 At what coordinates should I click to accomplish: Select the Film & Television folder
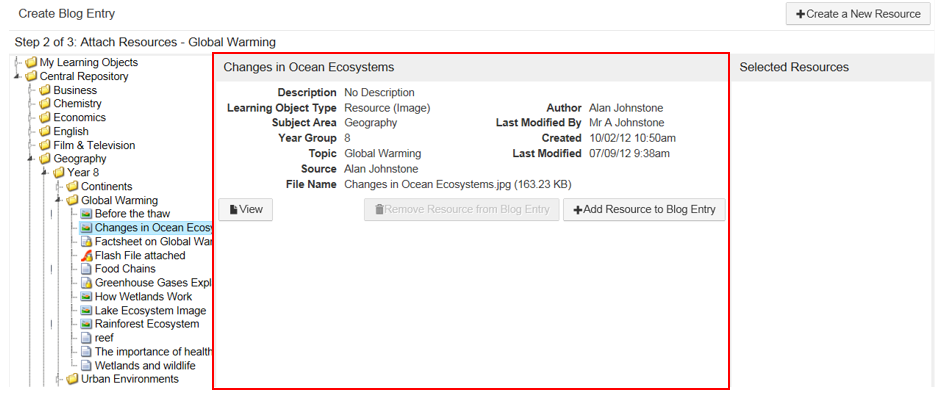pyautogui.click(x=93, y=145)
